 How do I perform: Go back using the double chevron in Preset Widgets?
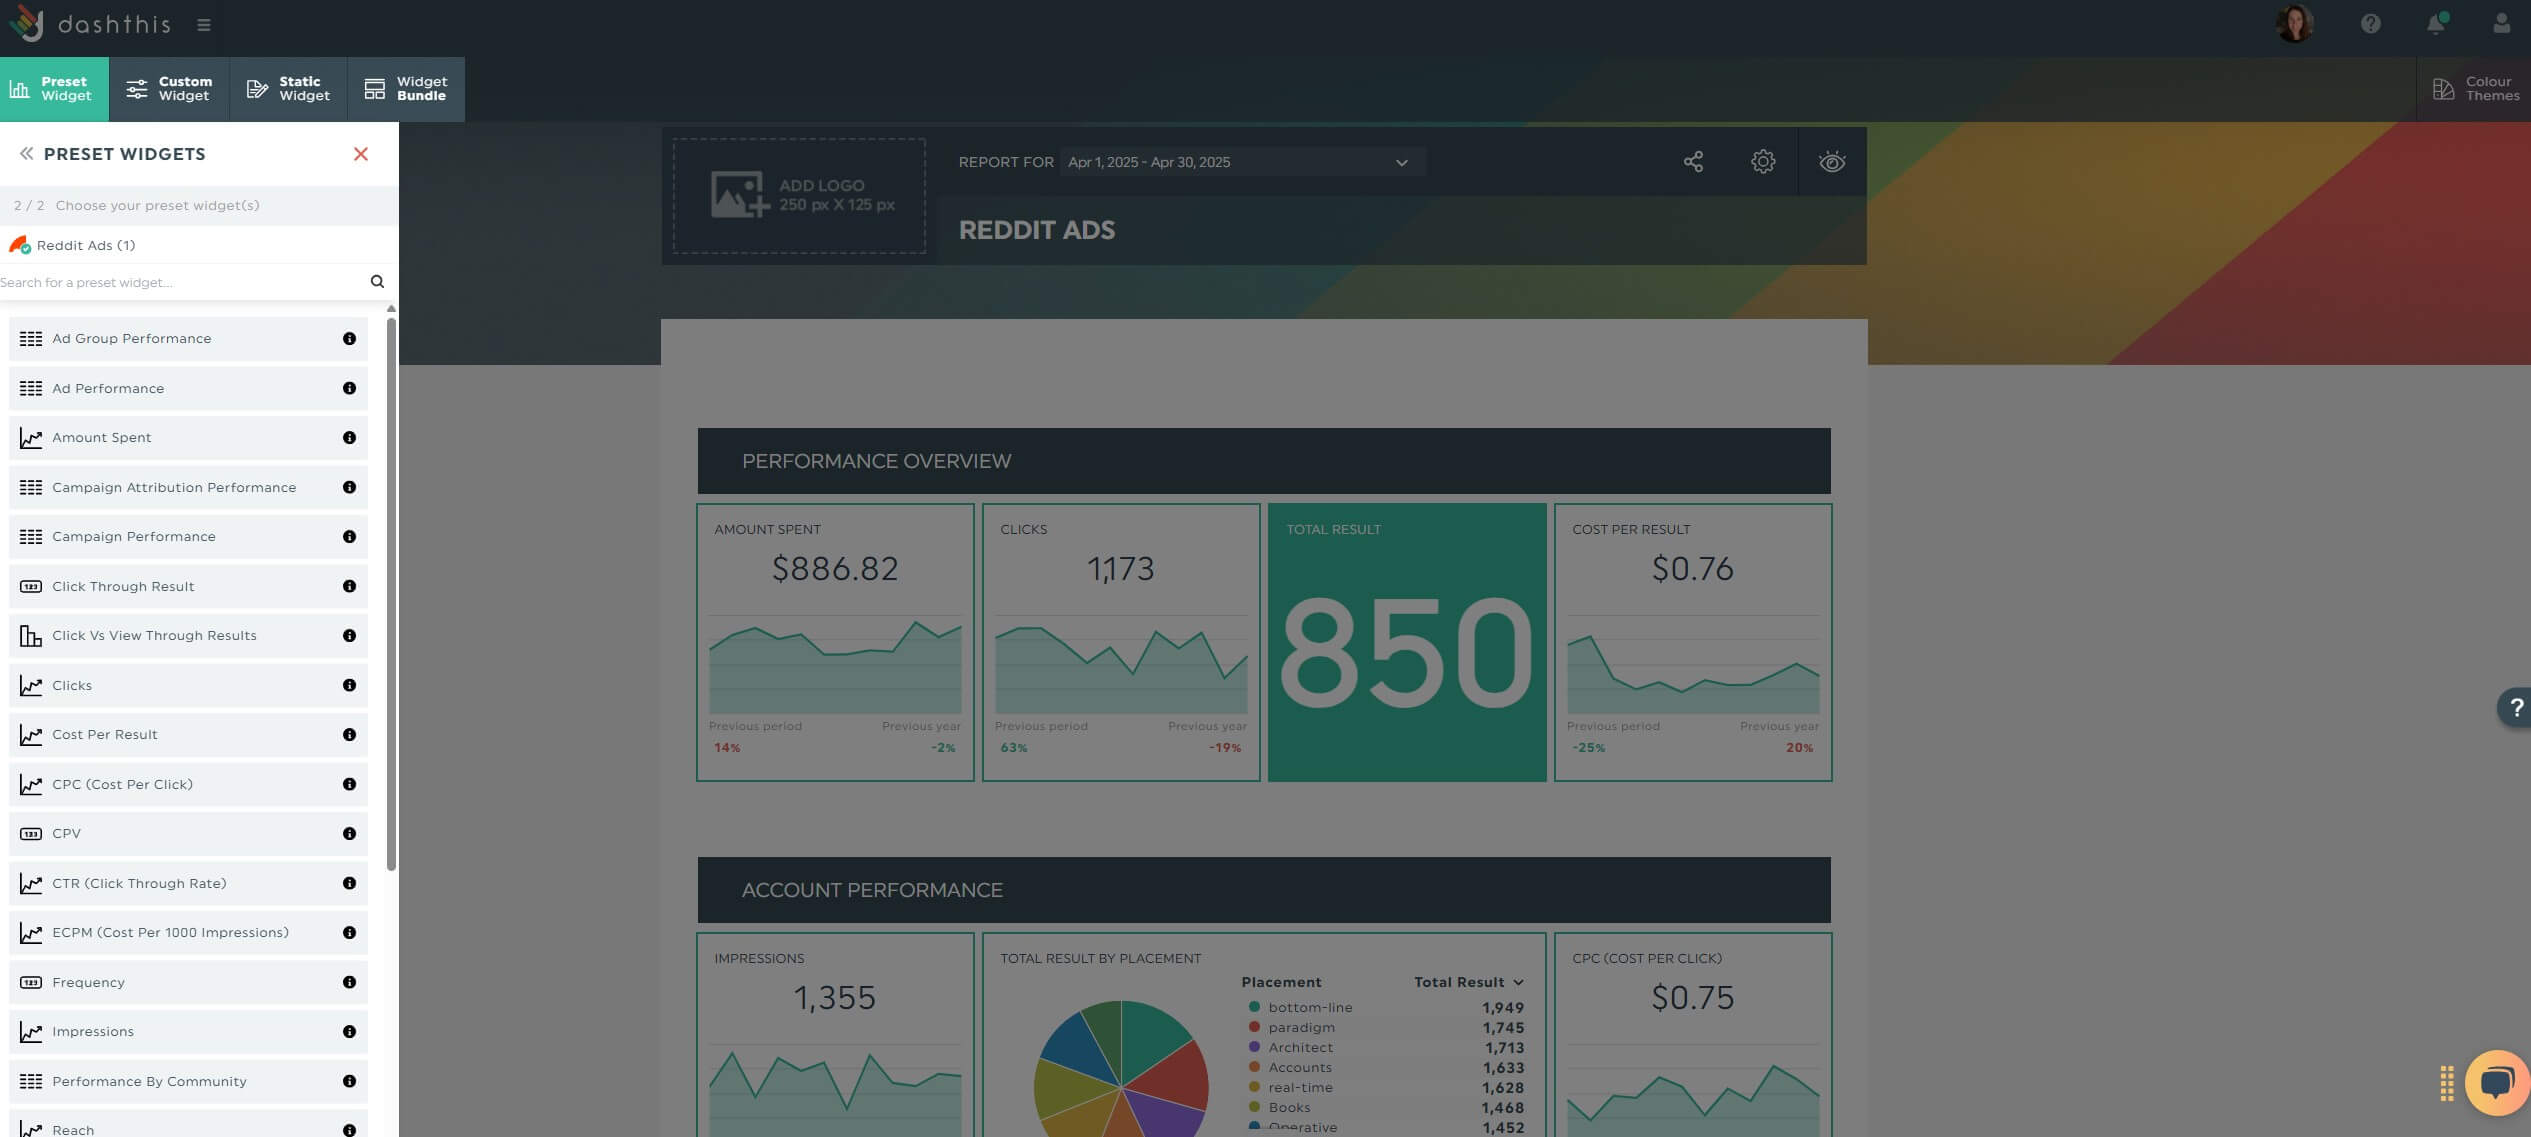pos(26,154)
